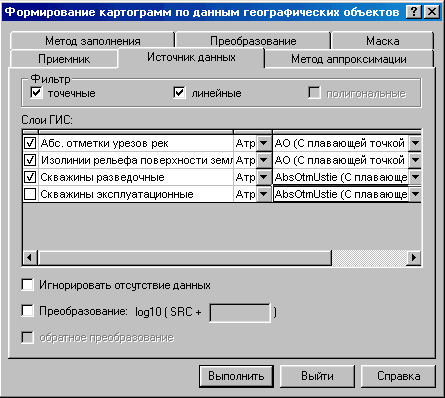Enable the Скважины эксплуатационные layer checkbox
Image resolution: width=445 pixels, height=398 pixels.
(30, 194)
